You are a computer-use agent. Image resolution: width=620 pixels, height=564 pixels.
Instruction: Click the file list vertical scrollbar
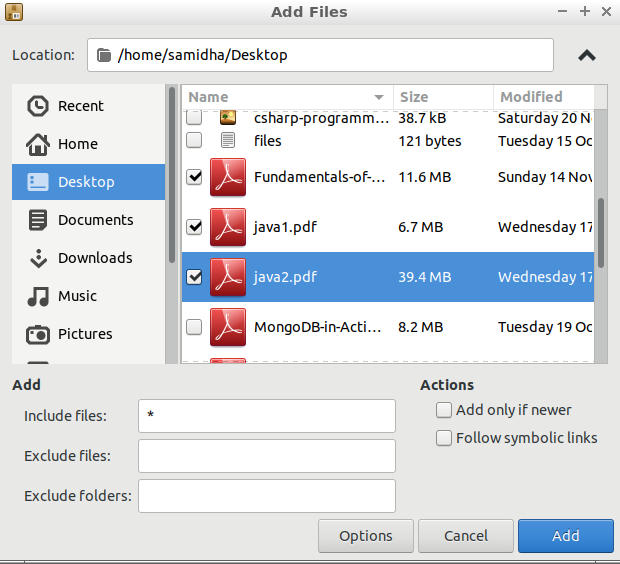click(x=601, y=233)
